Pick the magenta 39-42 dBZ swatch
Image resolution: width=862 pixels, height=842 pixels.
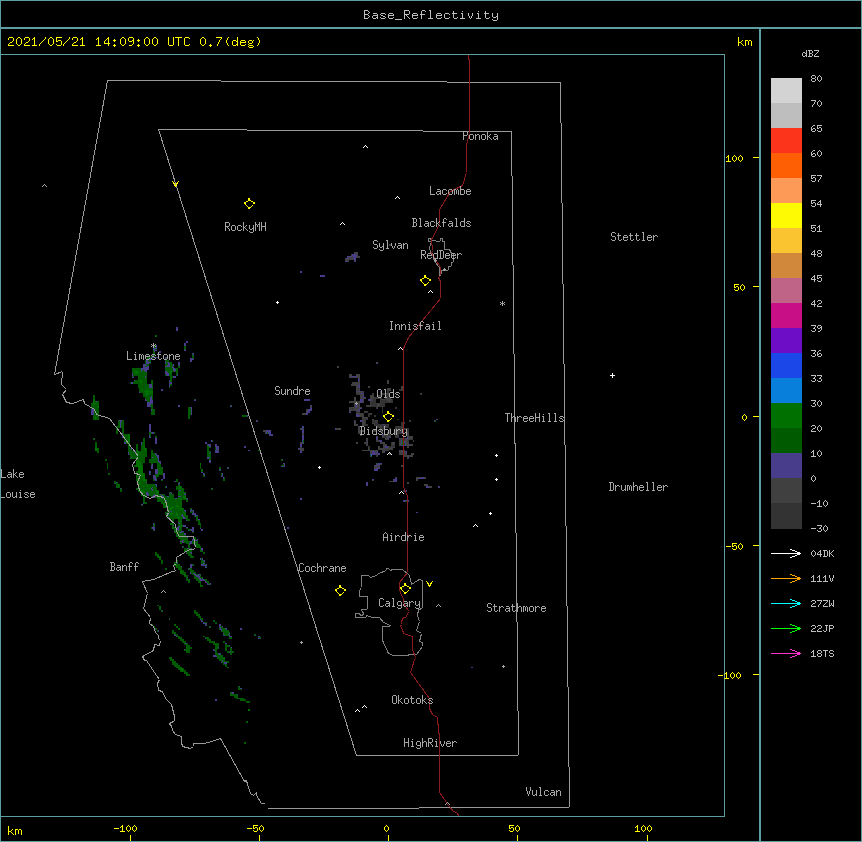[x=786, y=315]
